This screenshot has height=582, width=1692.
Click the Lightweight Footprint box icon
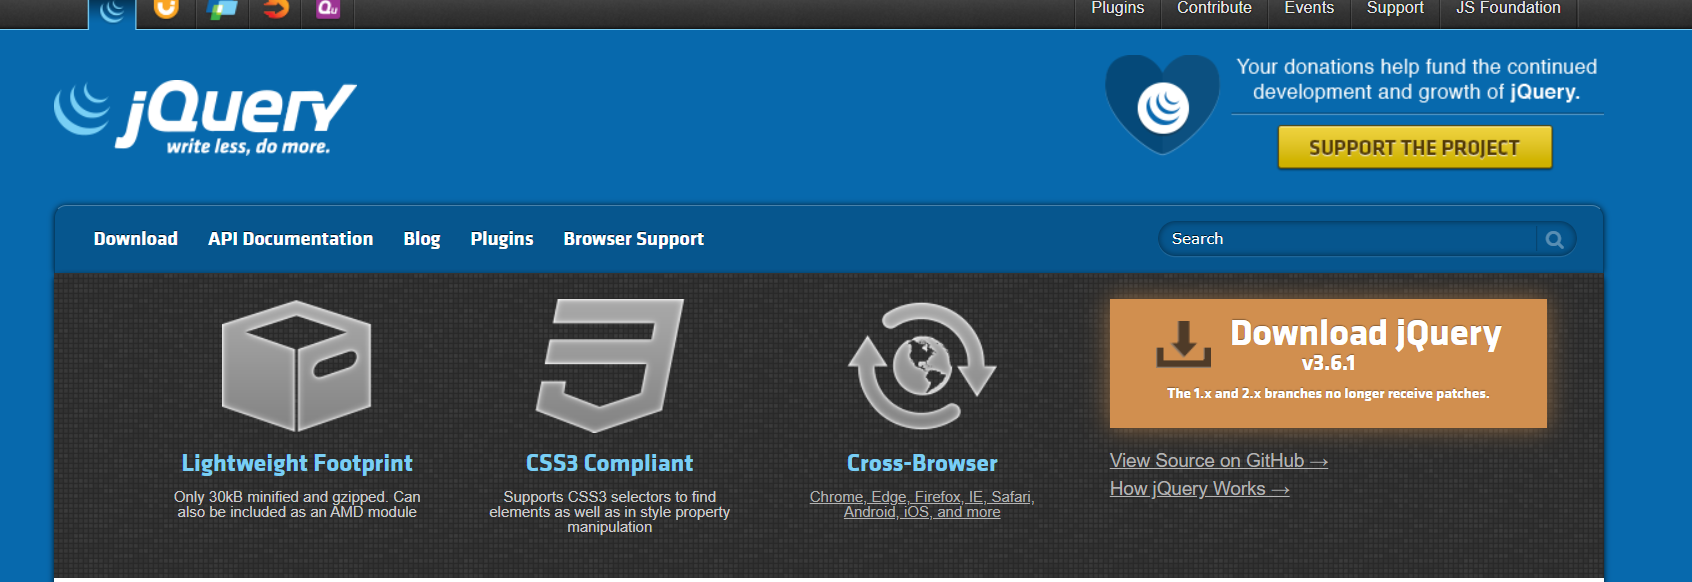[296, 366]
